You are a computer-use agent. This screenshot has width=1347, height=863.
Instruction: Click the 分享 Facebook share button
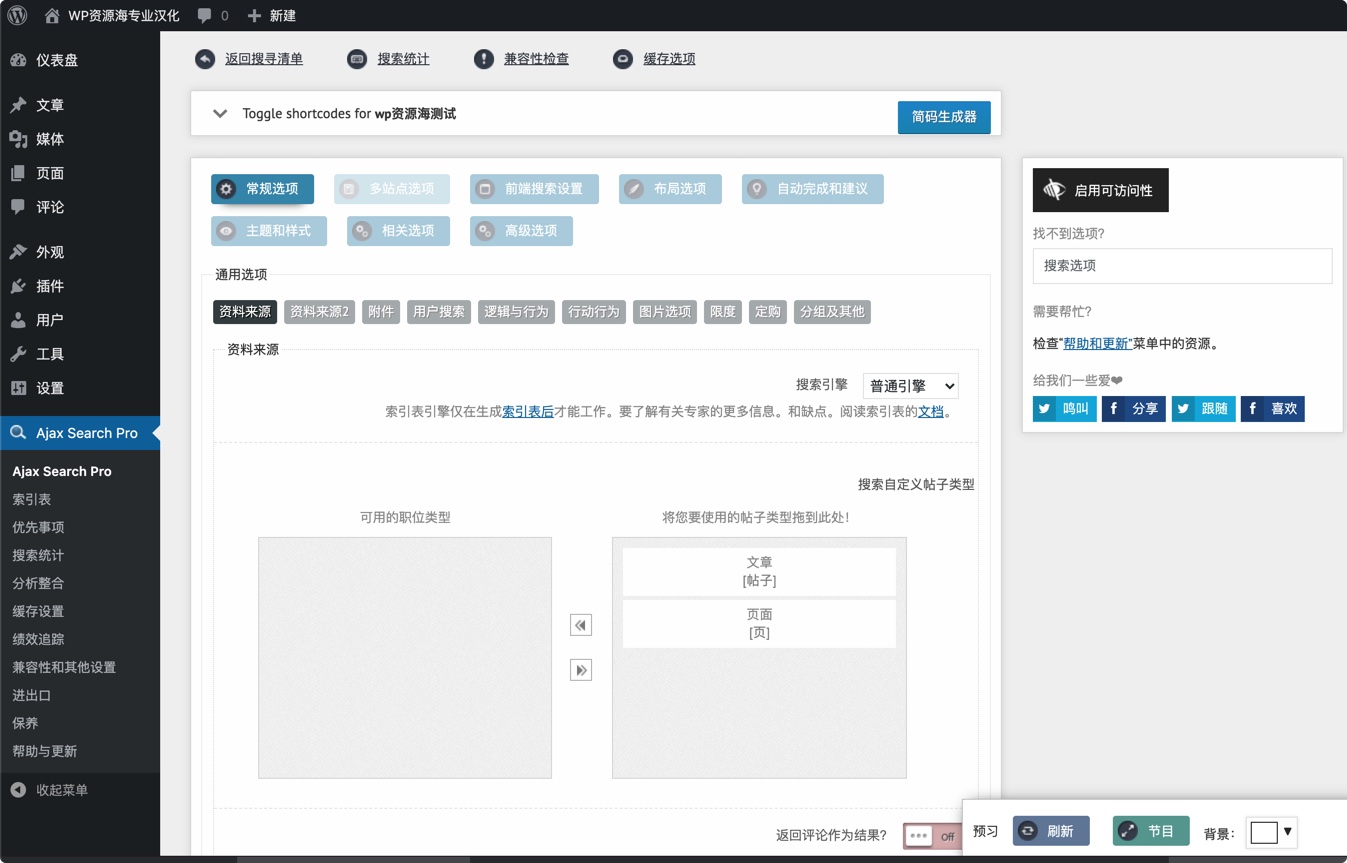1134,409
